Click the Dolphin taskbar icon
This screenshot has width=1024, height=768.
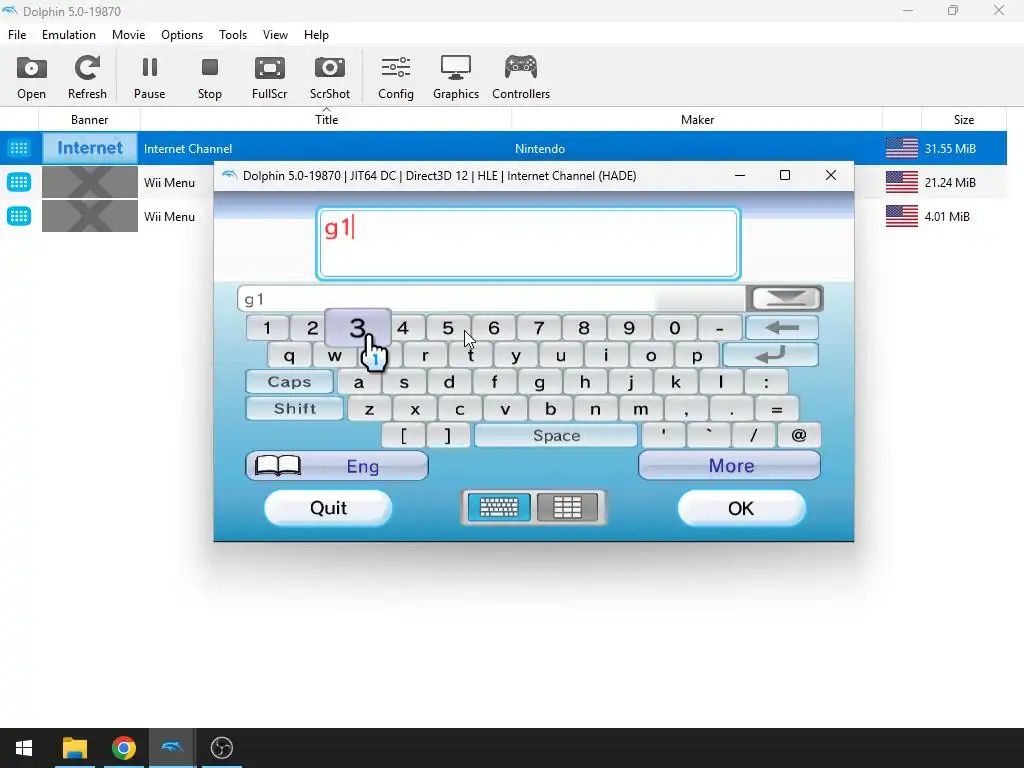click(x=172, y=748)
